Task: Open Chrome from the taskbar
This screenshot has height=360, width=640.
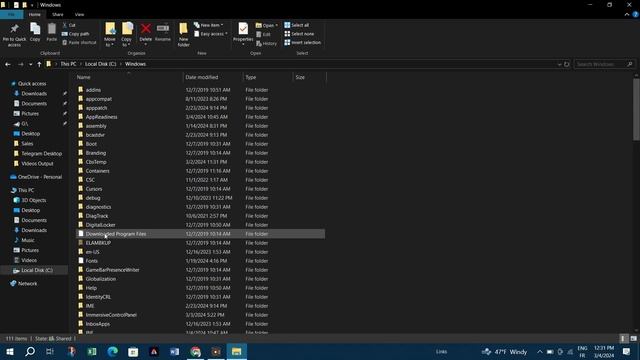Action: click(x=196, y=351)
